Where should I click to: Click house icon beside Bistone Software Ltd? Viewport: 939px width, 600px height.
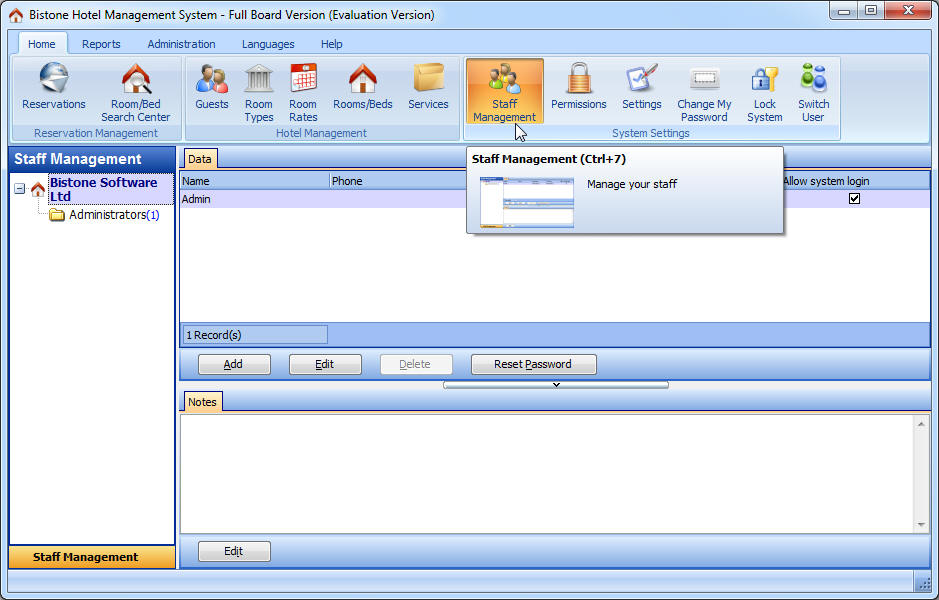tap(38, 189)
